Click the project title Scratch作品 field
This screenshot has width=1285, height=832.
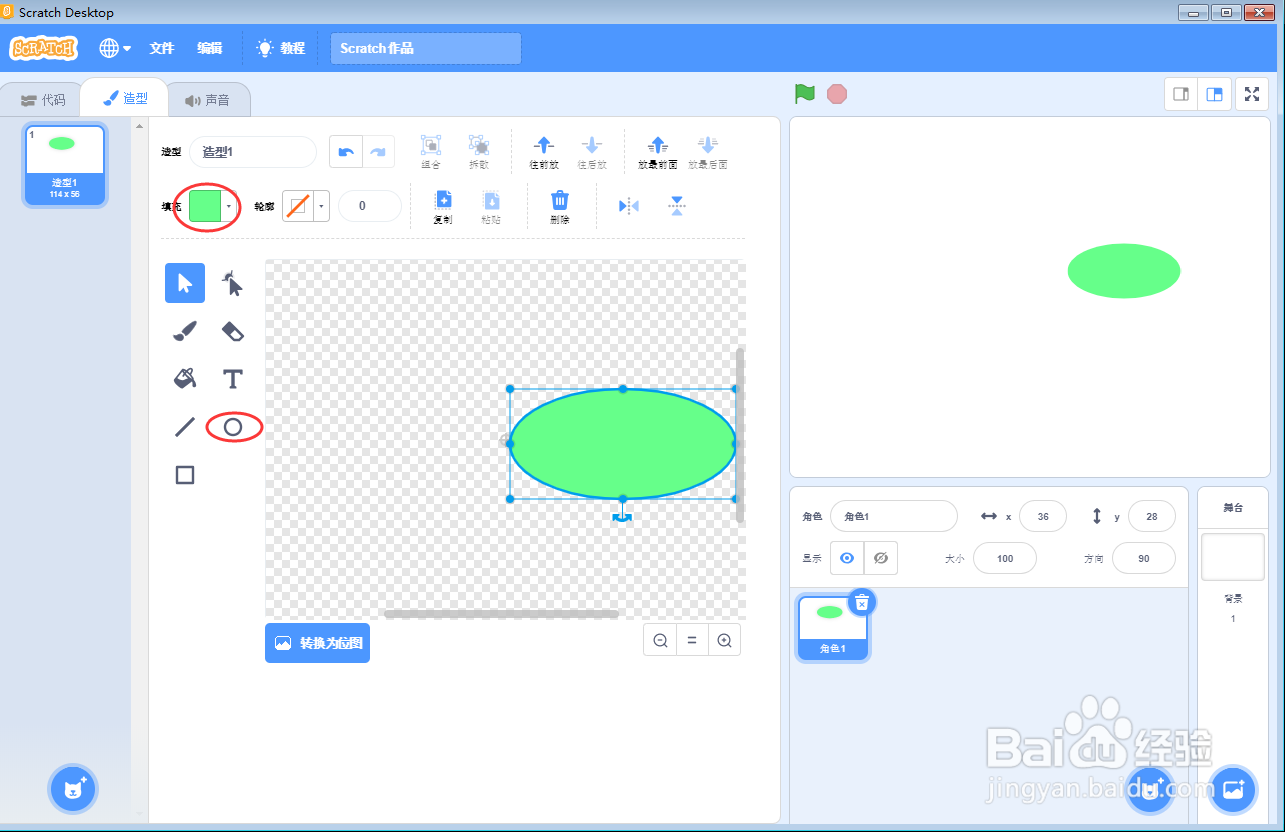(426, 48)
